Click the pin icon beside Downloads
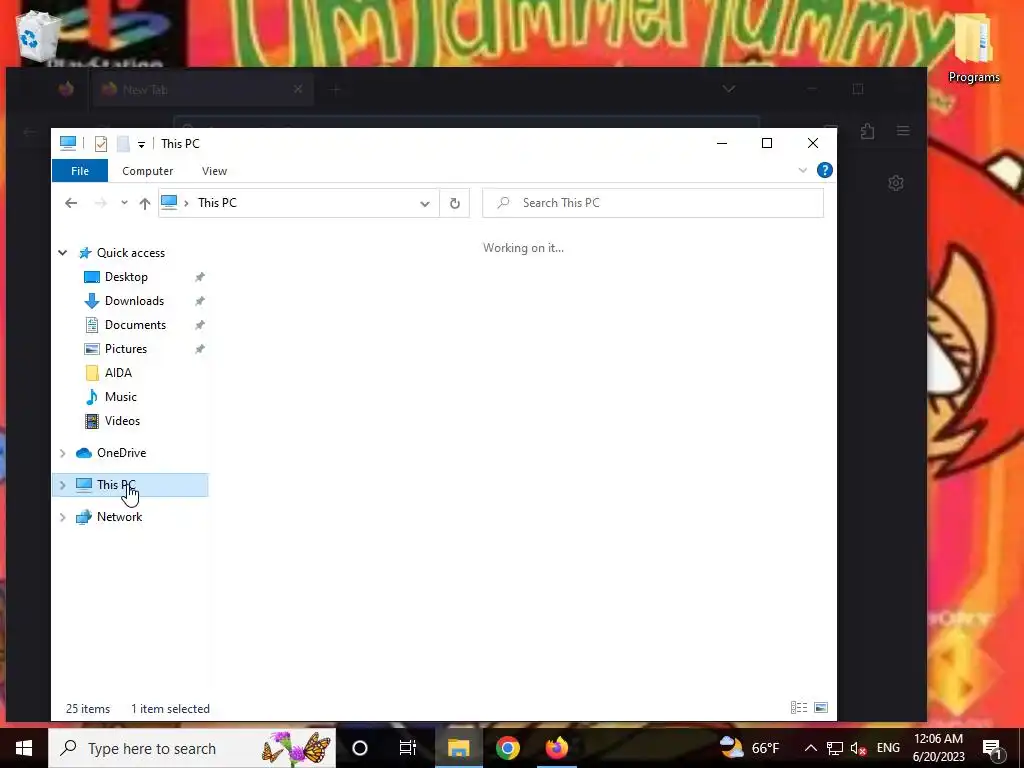This screenshot has width=1024, height=768. point(200,301)
